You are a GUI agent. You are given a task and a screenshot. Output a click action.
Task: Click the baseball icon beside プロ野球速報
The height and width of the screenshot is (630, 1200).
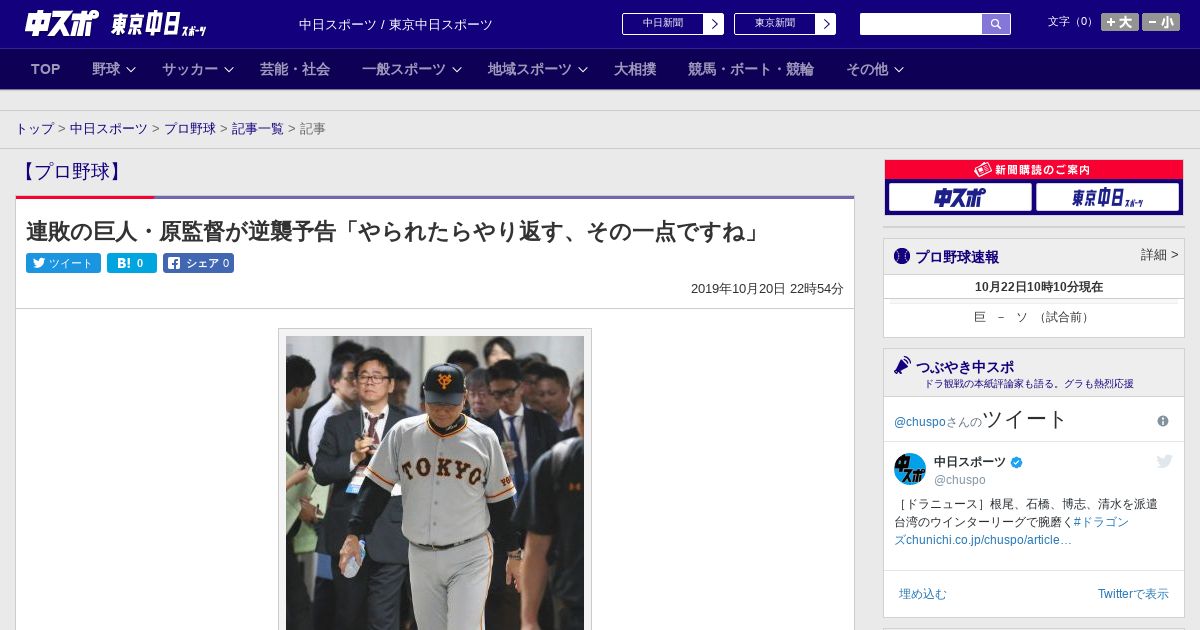coord(902,256)
